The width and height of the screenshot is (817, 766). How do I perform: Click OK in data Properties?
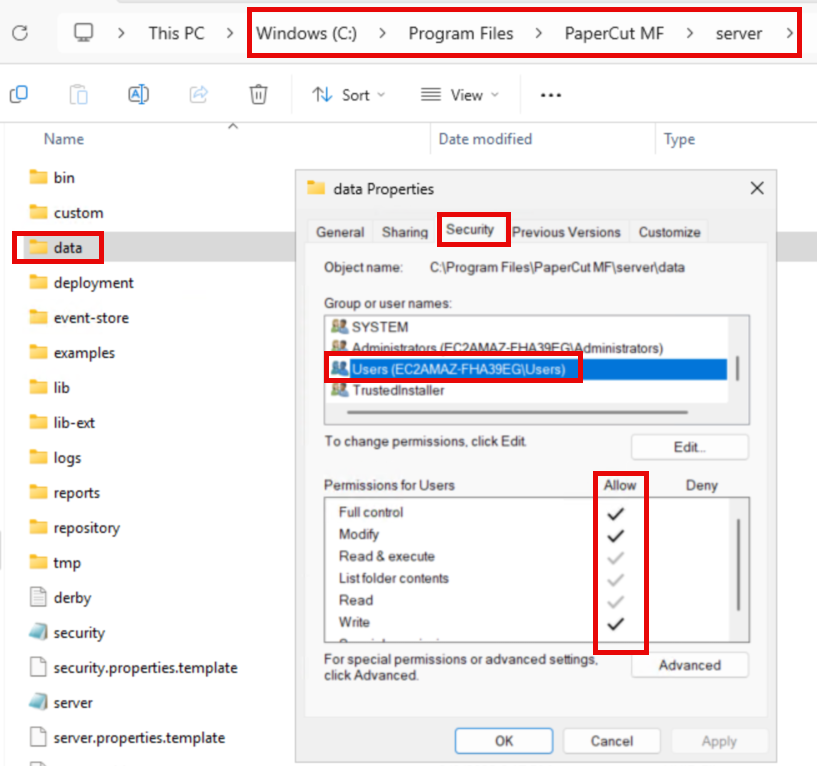[x=504, y=740]
